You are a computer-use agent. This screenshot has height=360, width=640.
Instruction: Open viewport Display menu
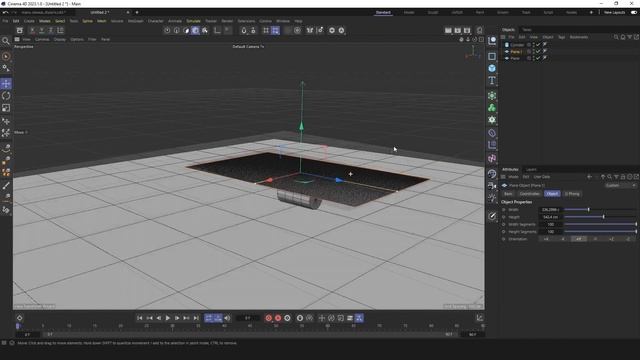point(60,40)
